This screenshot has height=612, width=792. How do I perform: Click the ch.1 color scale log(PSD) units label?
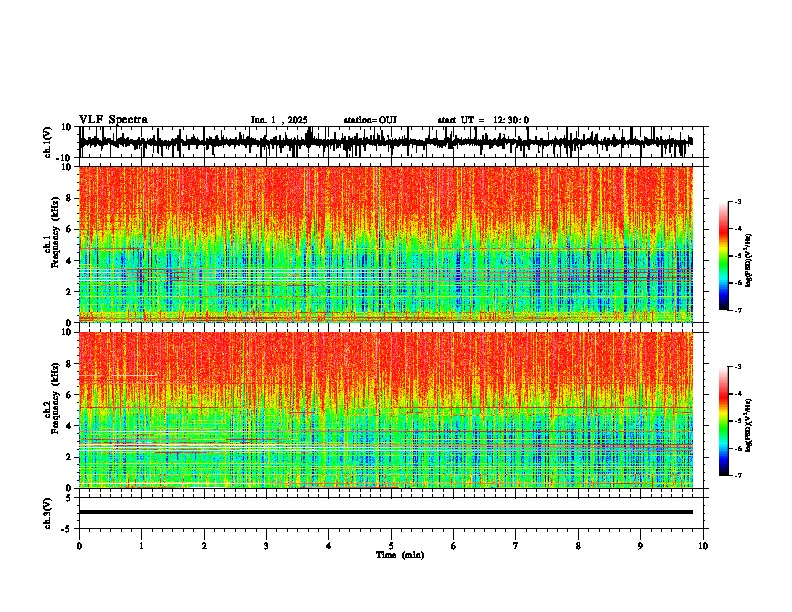[x=749, y=260]
